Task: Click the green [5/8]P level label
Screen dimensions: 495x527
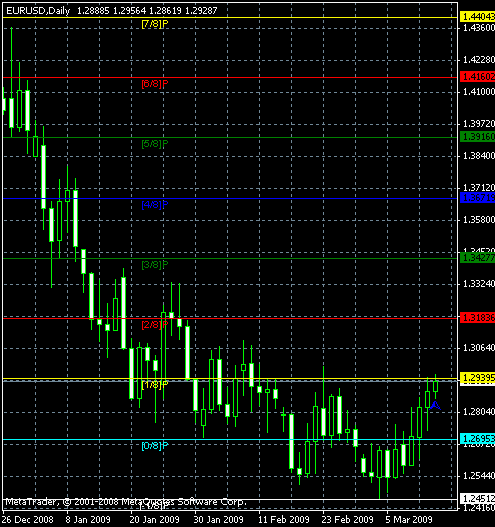Action: click(155, 144)
